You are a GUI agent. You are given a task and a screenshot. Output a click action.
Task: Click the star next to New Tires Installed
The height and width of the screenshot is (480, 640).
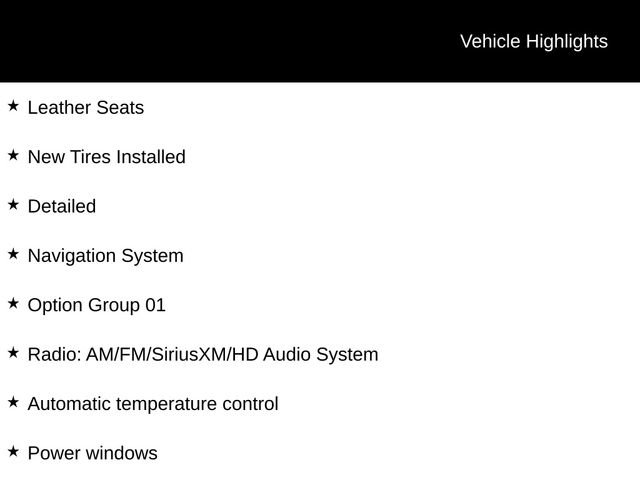[x=13, y=155]
